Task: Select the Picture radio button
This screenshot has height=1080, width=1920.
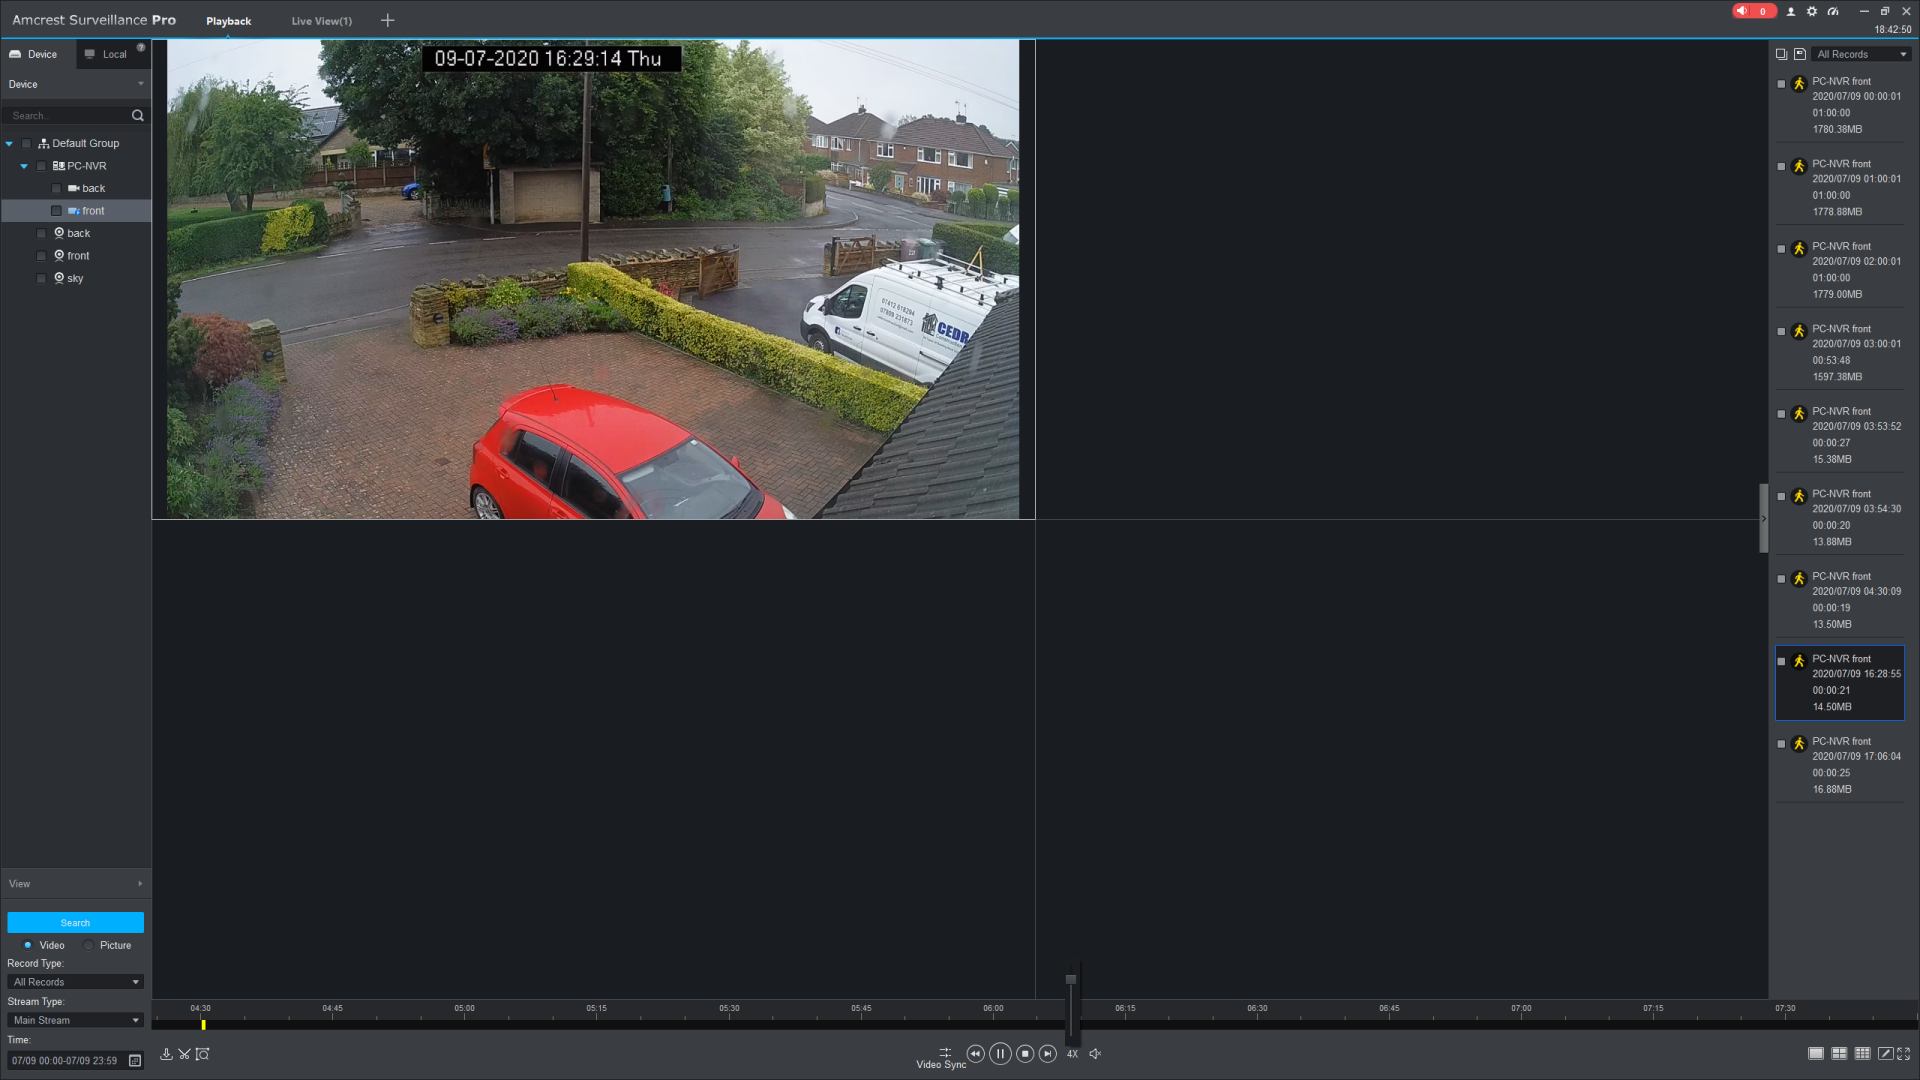Action: 88,945
